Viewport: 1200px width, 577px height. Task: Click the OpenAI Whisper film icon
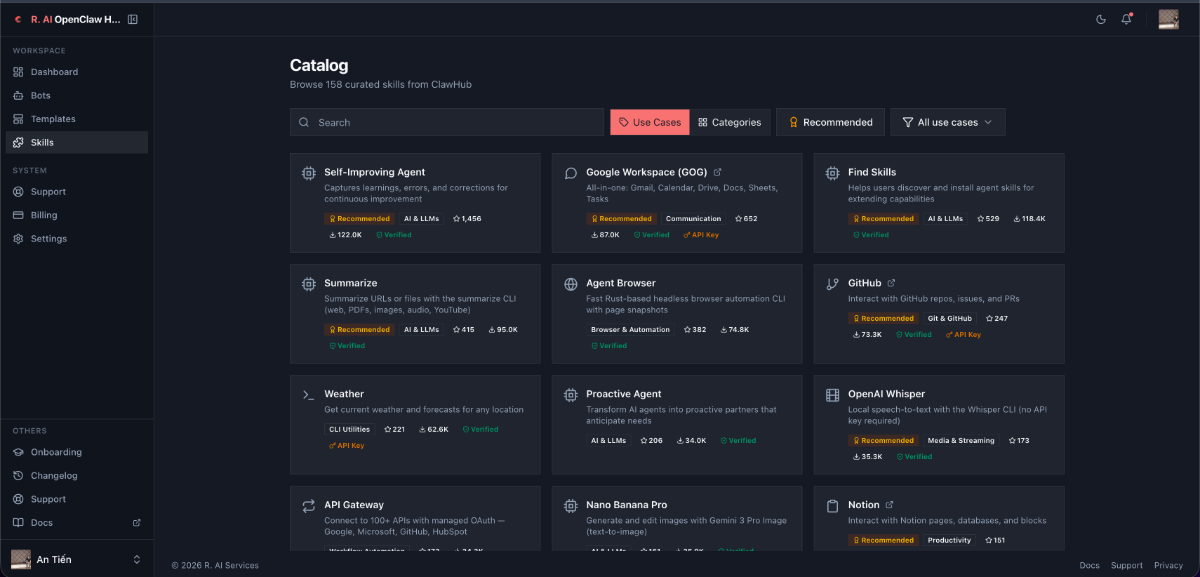833,395
